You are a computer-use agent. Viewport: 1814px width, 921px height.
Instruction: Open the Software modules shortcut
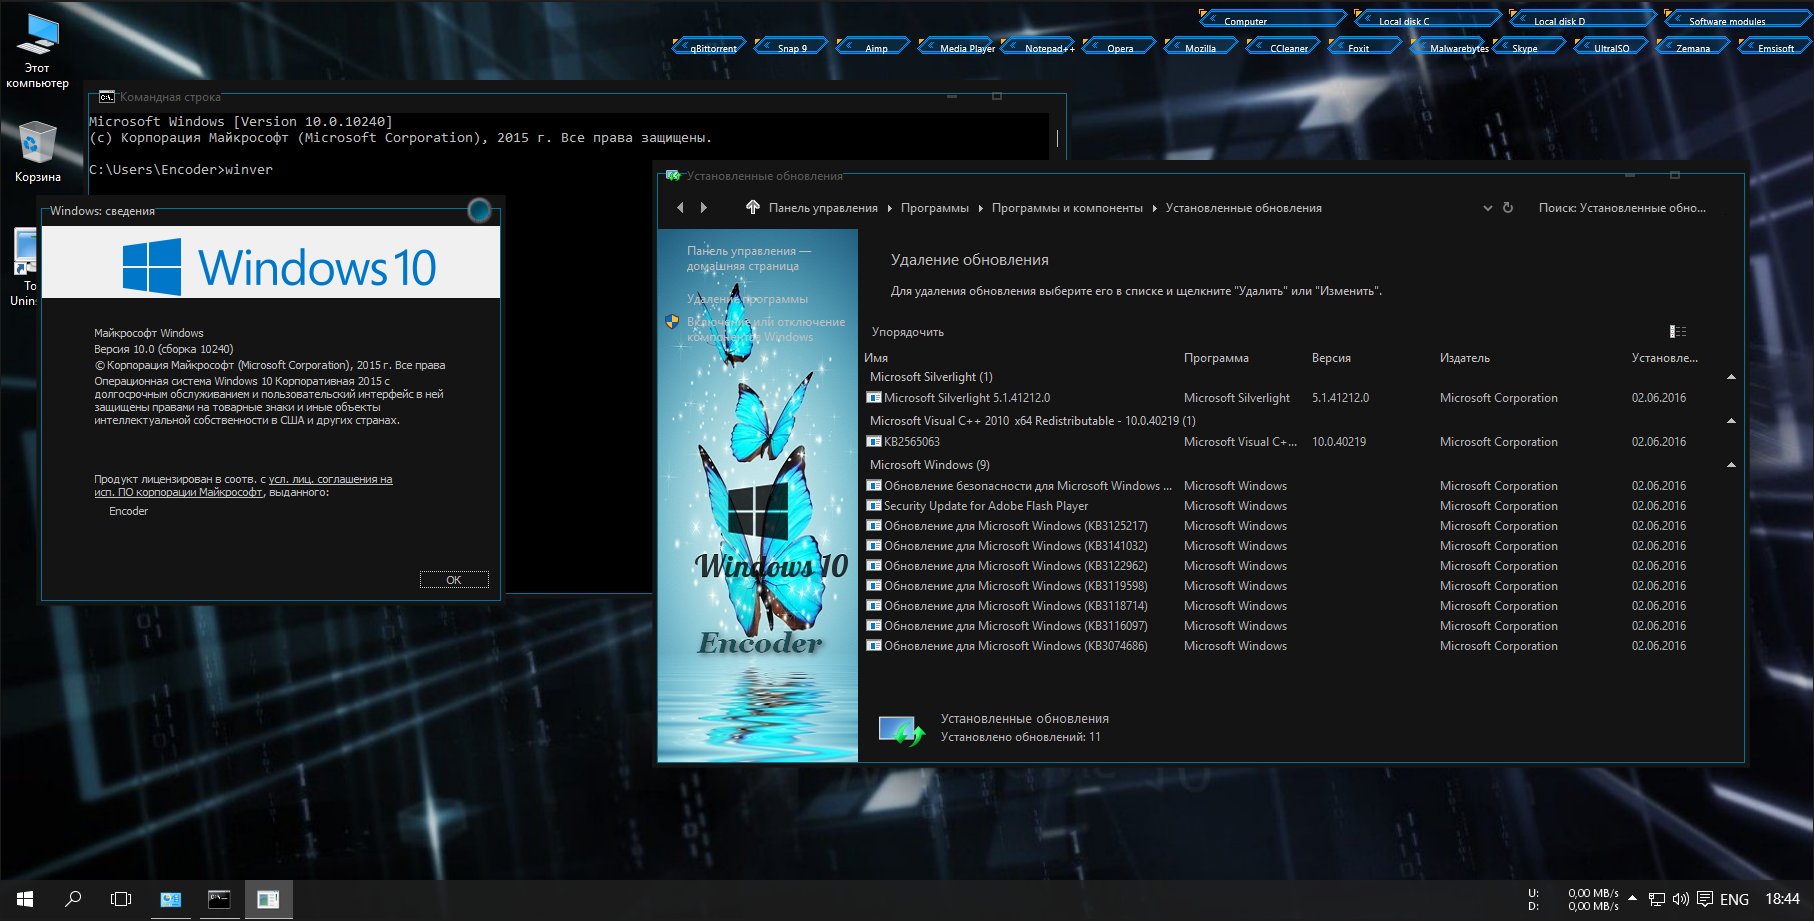point(1737,19)
